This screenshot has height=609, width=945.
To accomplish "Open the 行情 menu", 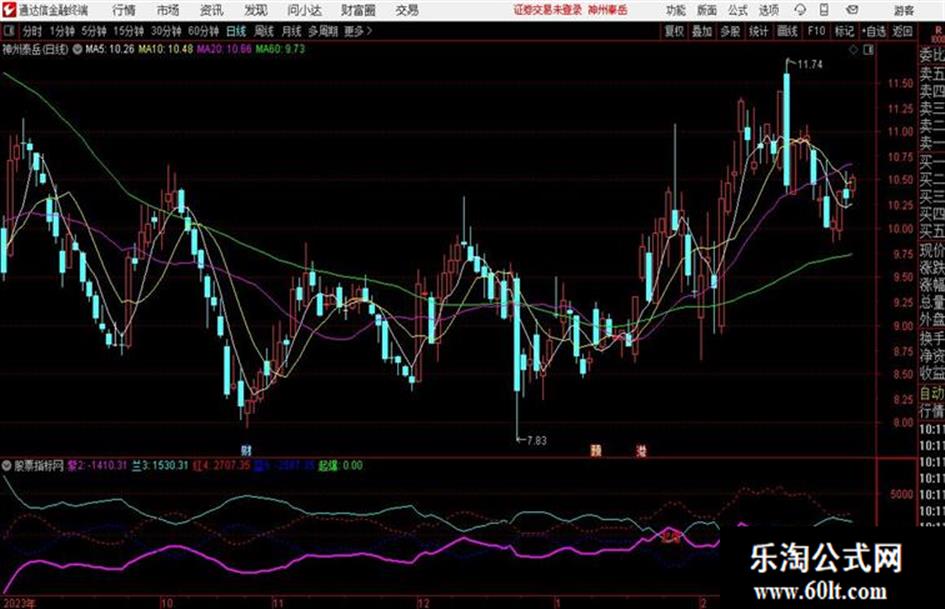I will pyautogui.click(x=124, y=10).
